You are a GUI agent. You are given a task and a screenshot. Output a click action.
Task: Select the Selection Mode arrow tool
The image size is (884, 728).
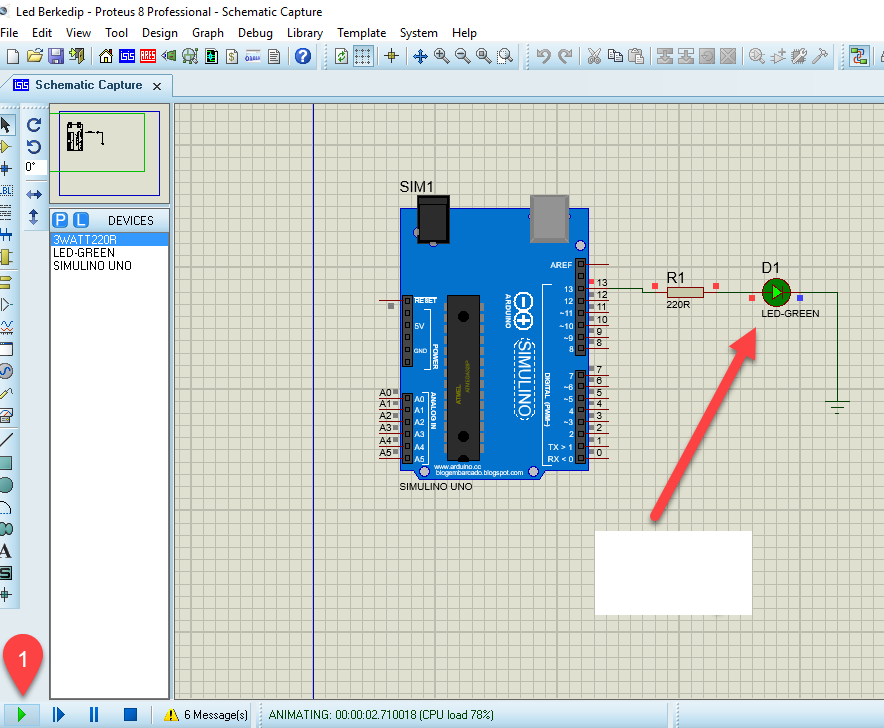pyautogui.click(x=6, y=125)
